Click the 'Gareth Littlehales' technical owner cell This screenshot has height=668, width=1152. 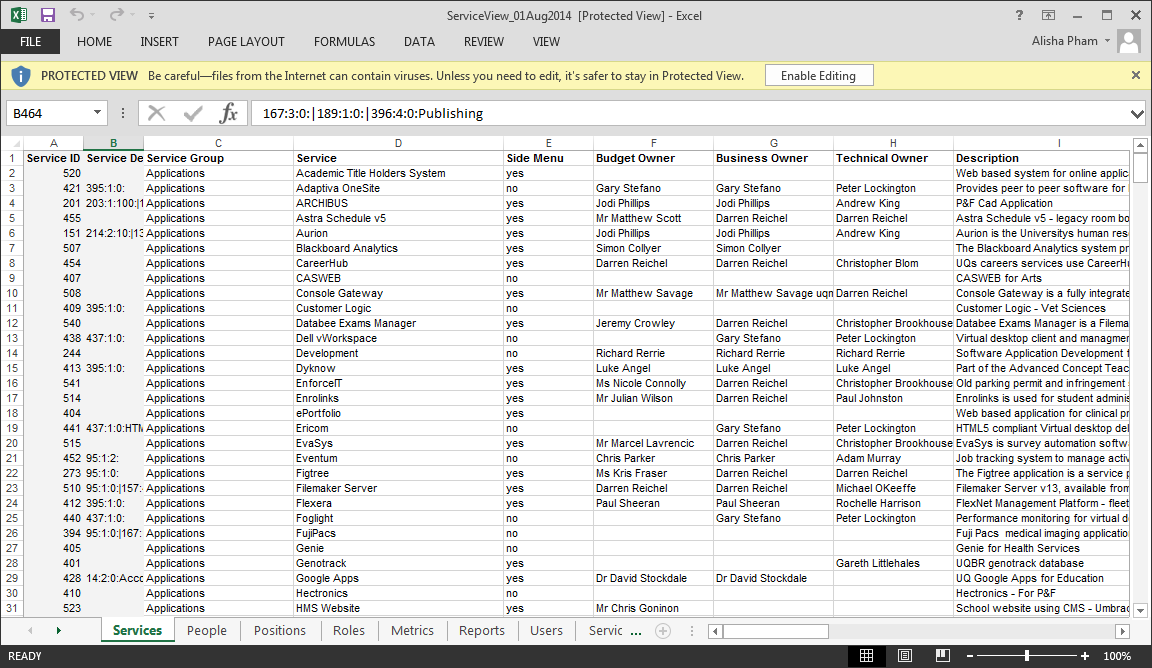pyautogui.click(x=893, y=564)
